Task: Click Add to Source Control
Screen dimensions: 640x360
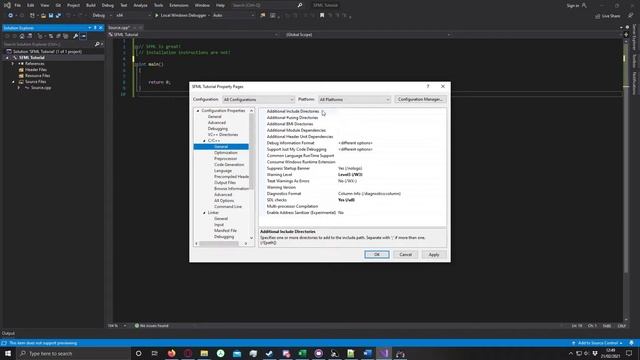Action: tap(597, 343)
